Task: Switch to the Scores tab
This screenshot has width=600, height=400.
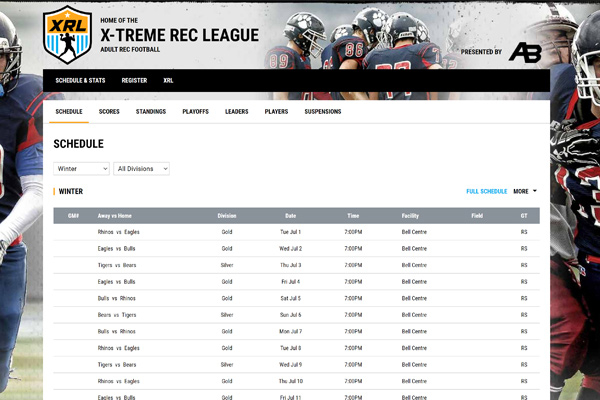Action: [109, 111]
